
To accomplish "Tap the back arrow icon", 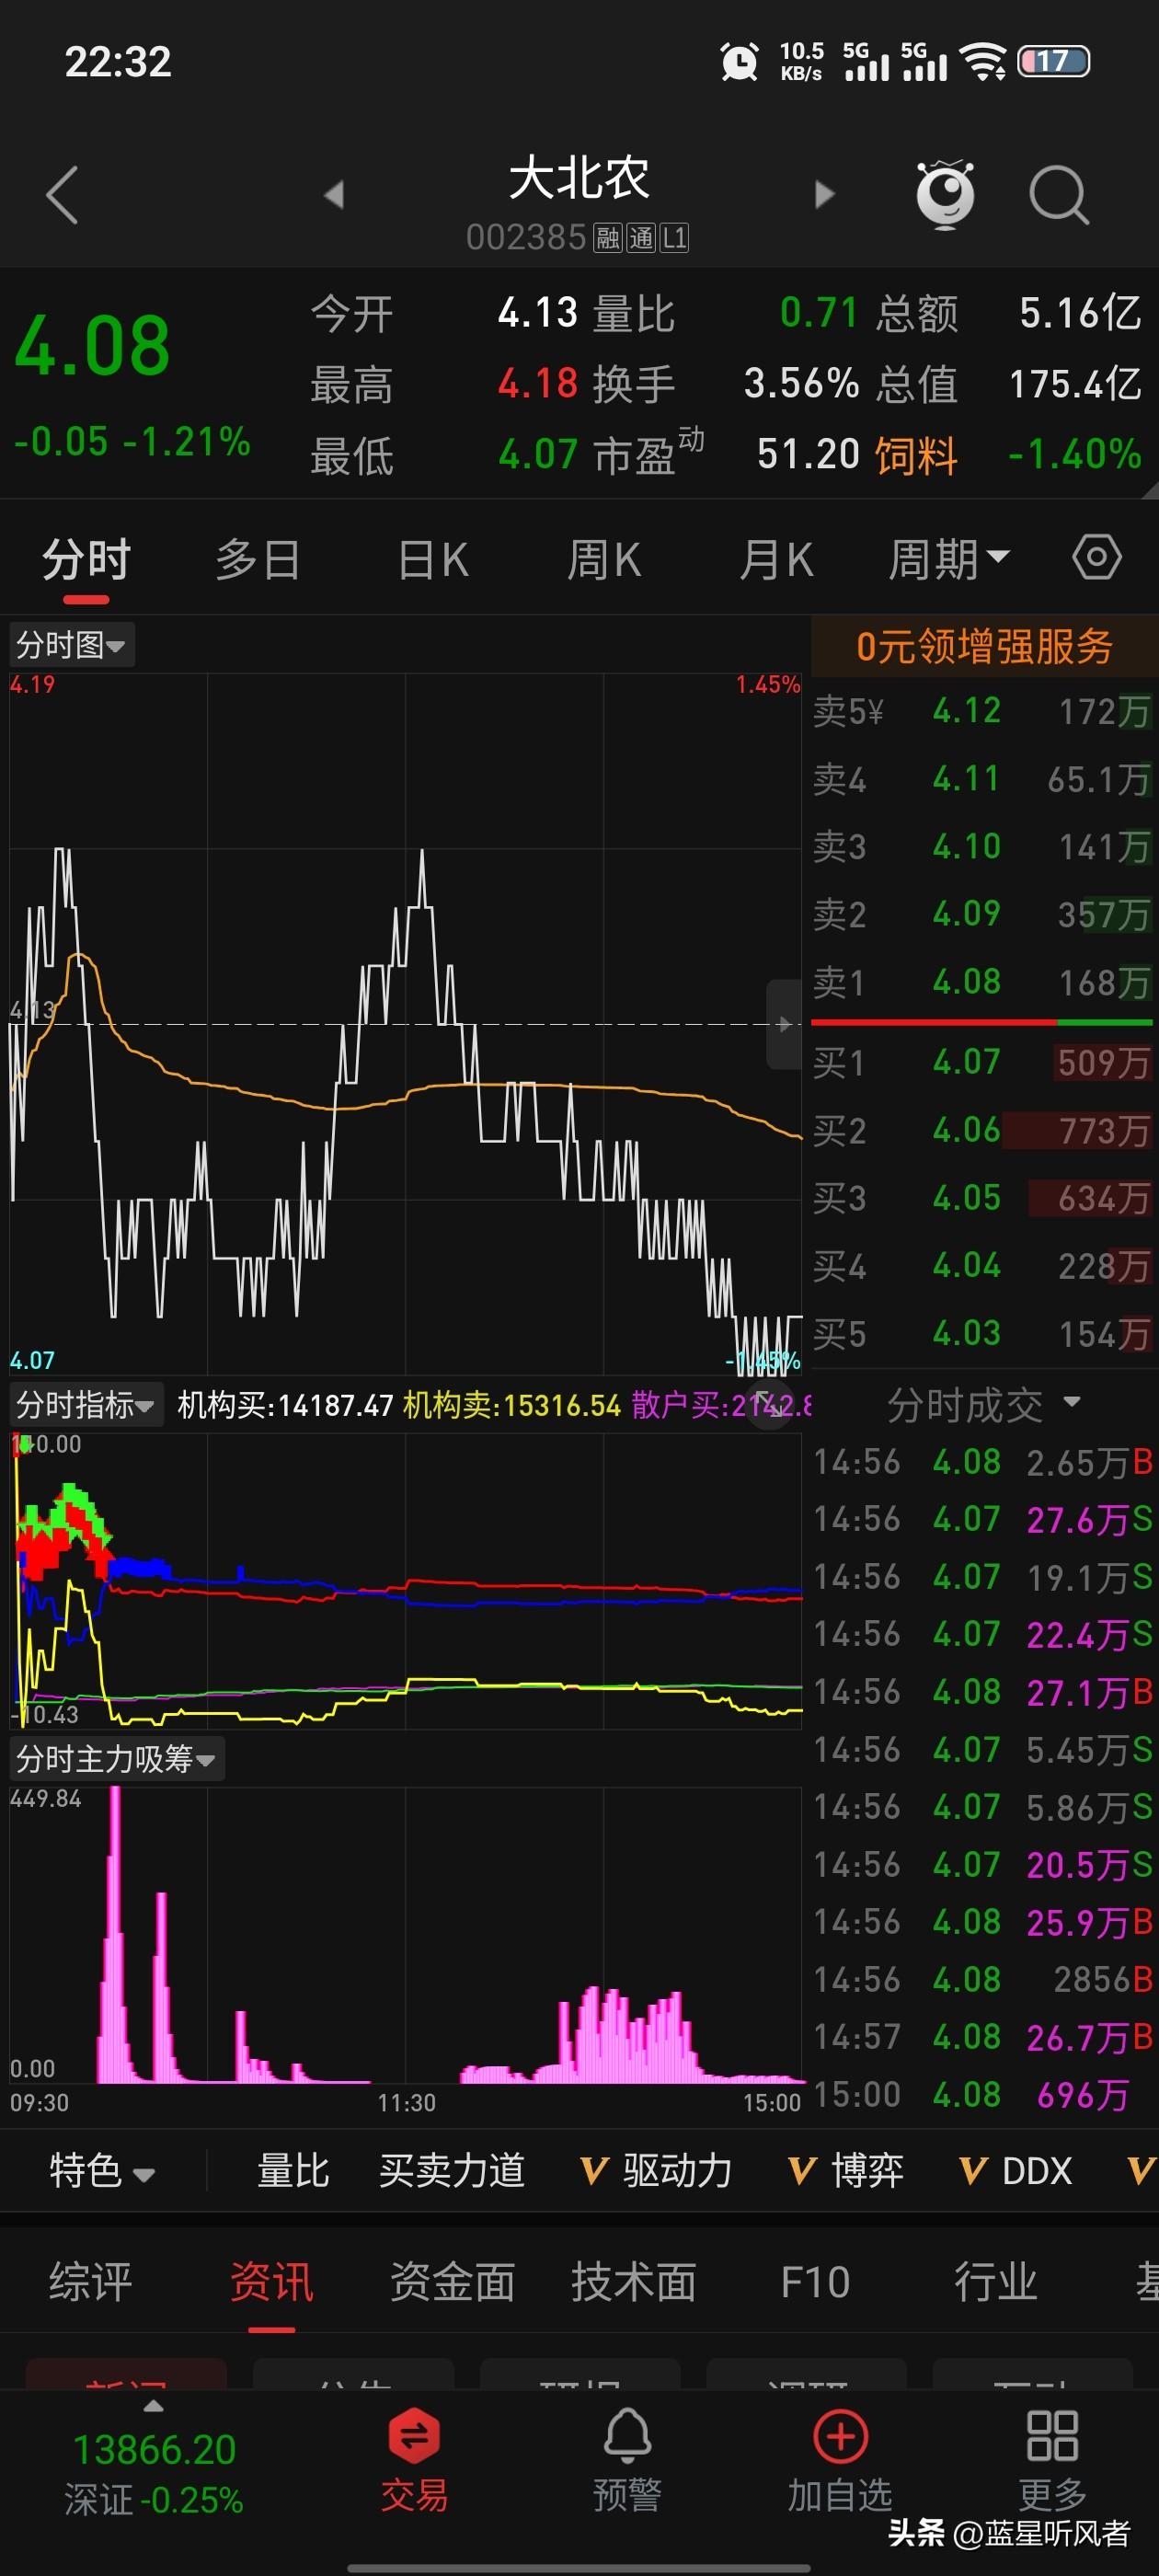I will coord(62,194).
